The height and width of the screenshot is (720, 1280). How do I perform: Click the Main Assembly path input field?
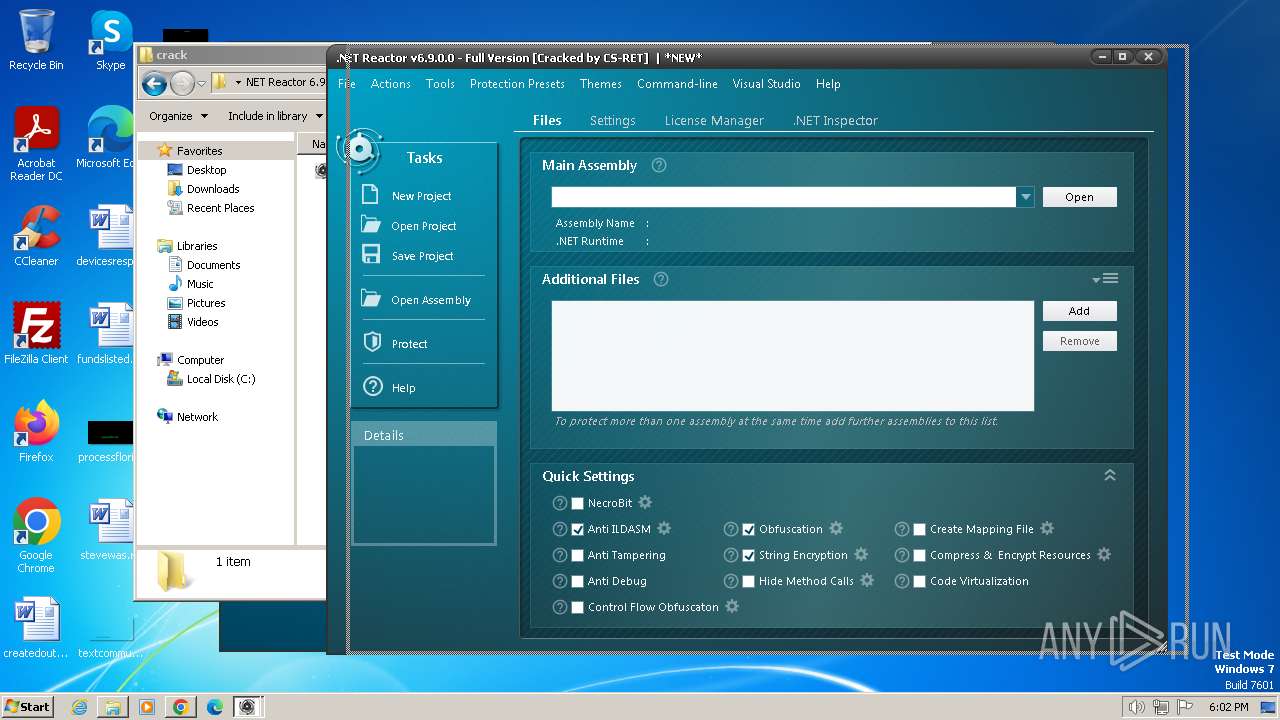pos(784,197)
